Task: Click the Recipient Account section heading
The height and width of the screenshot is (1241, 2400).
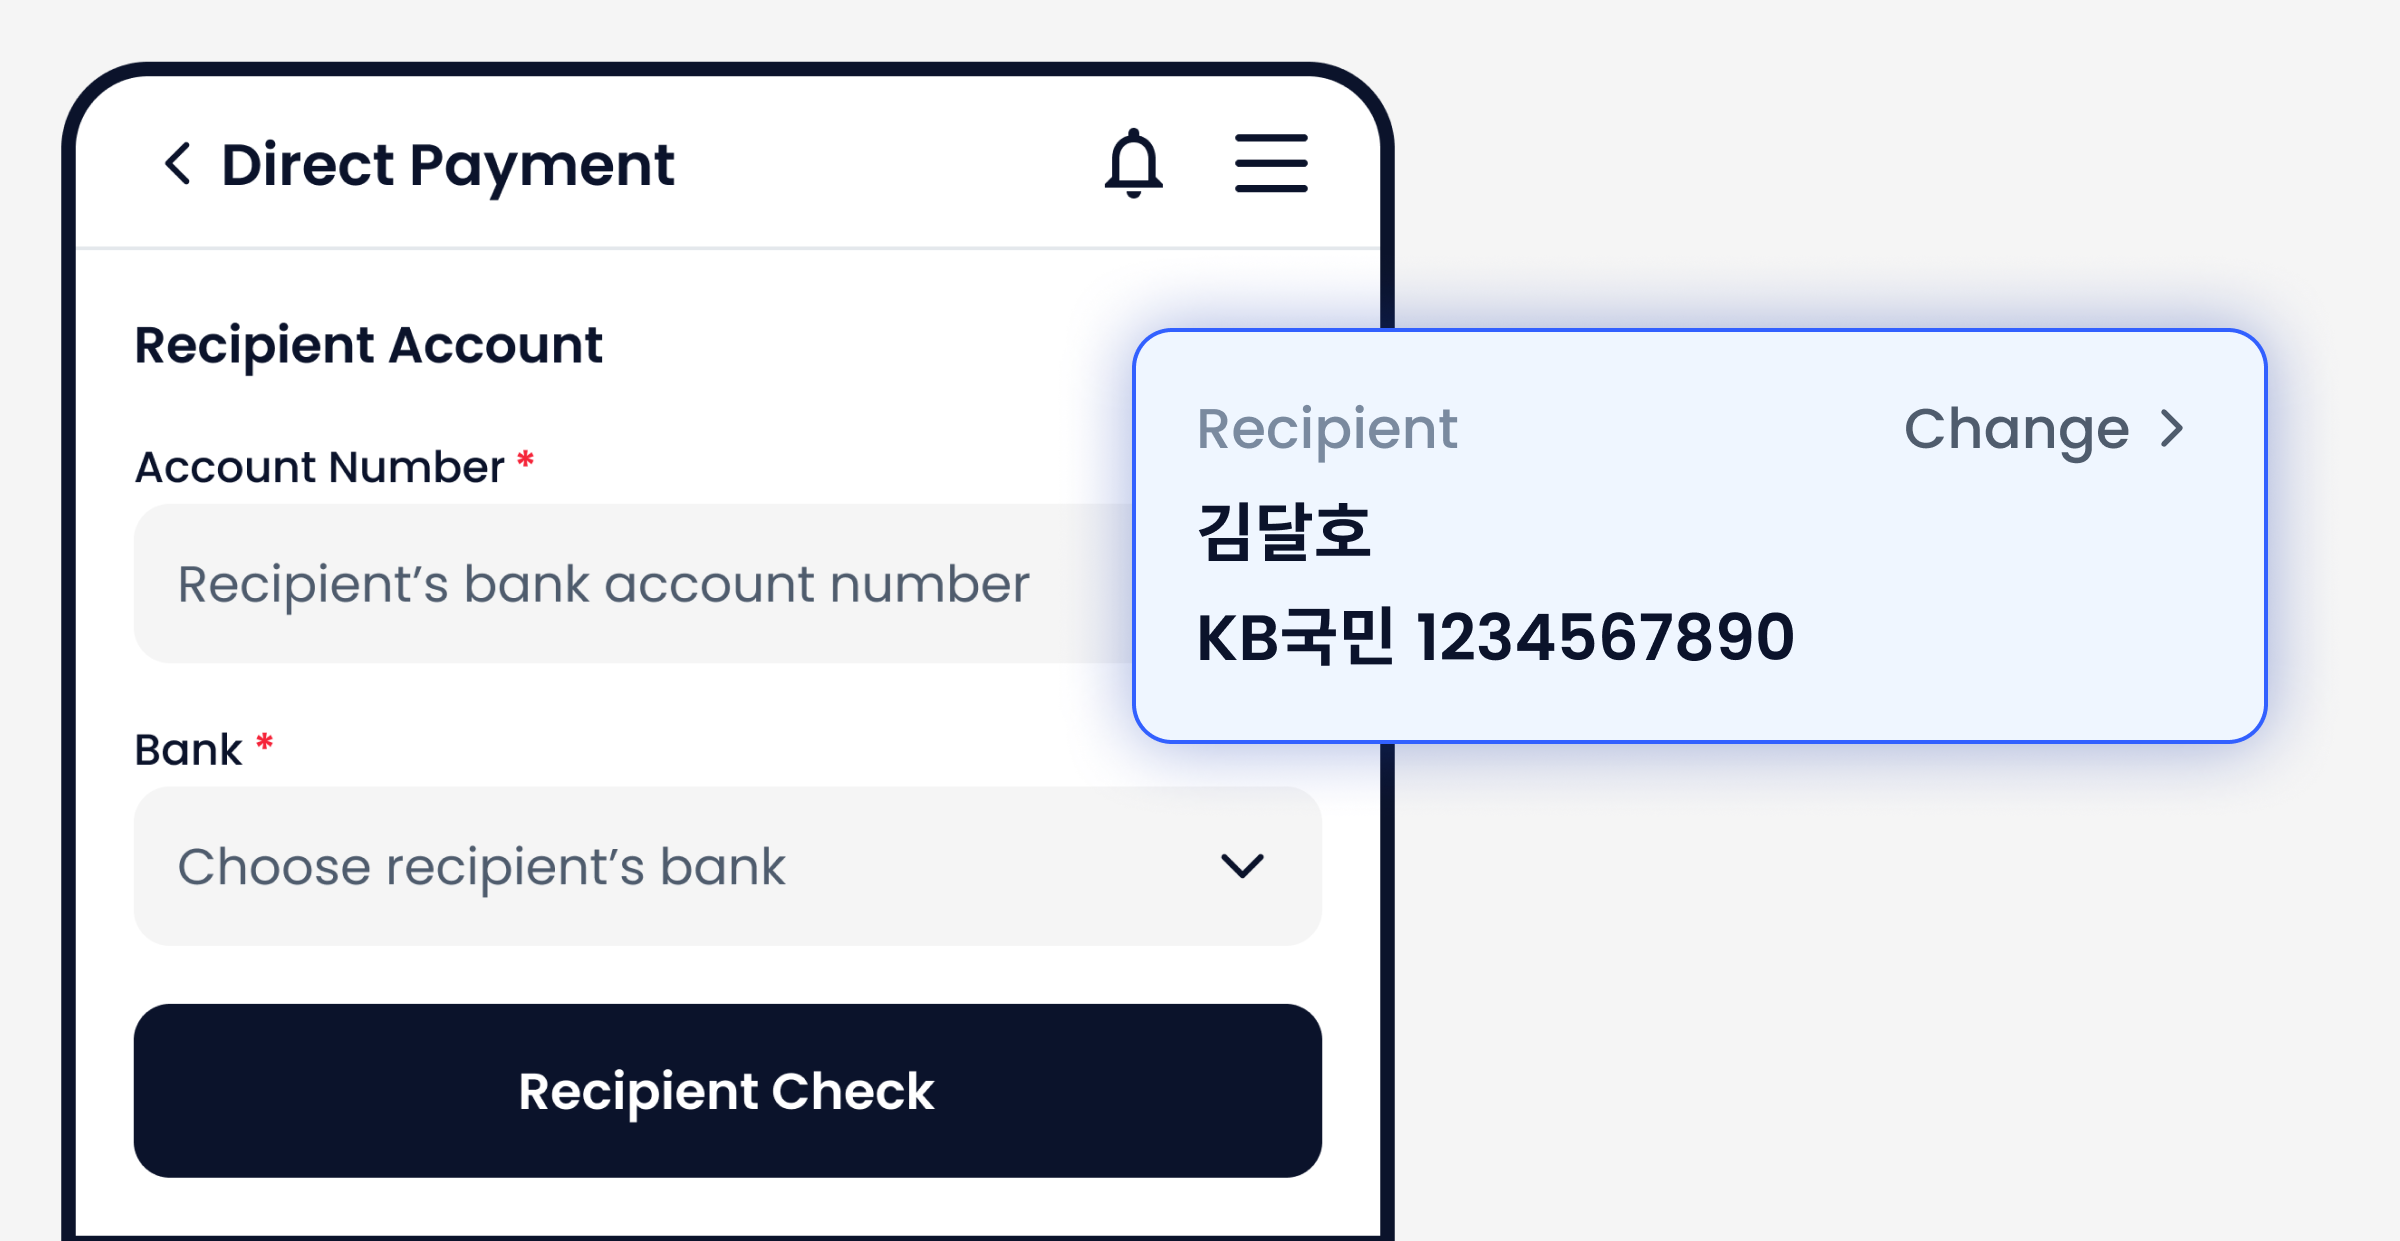Action: (369, 346)
